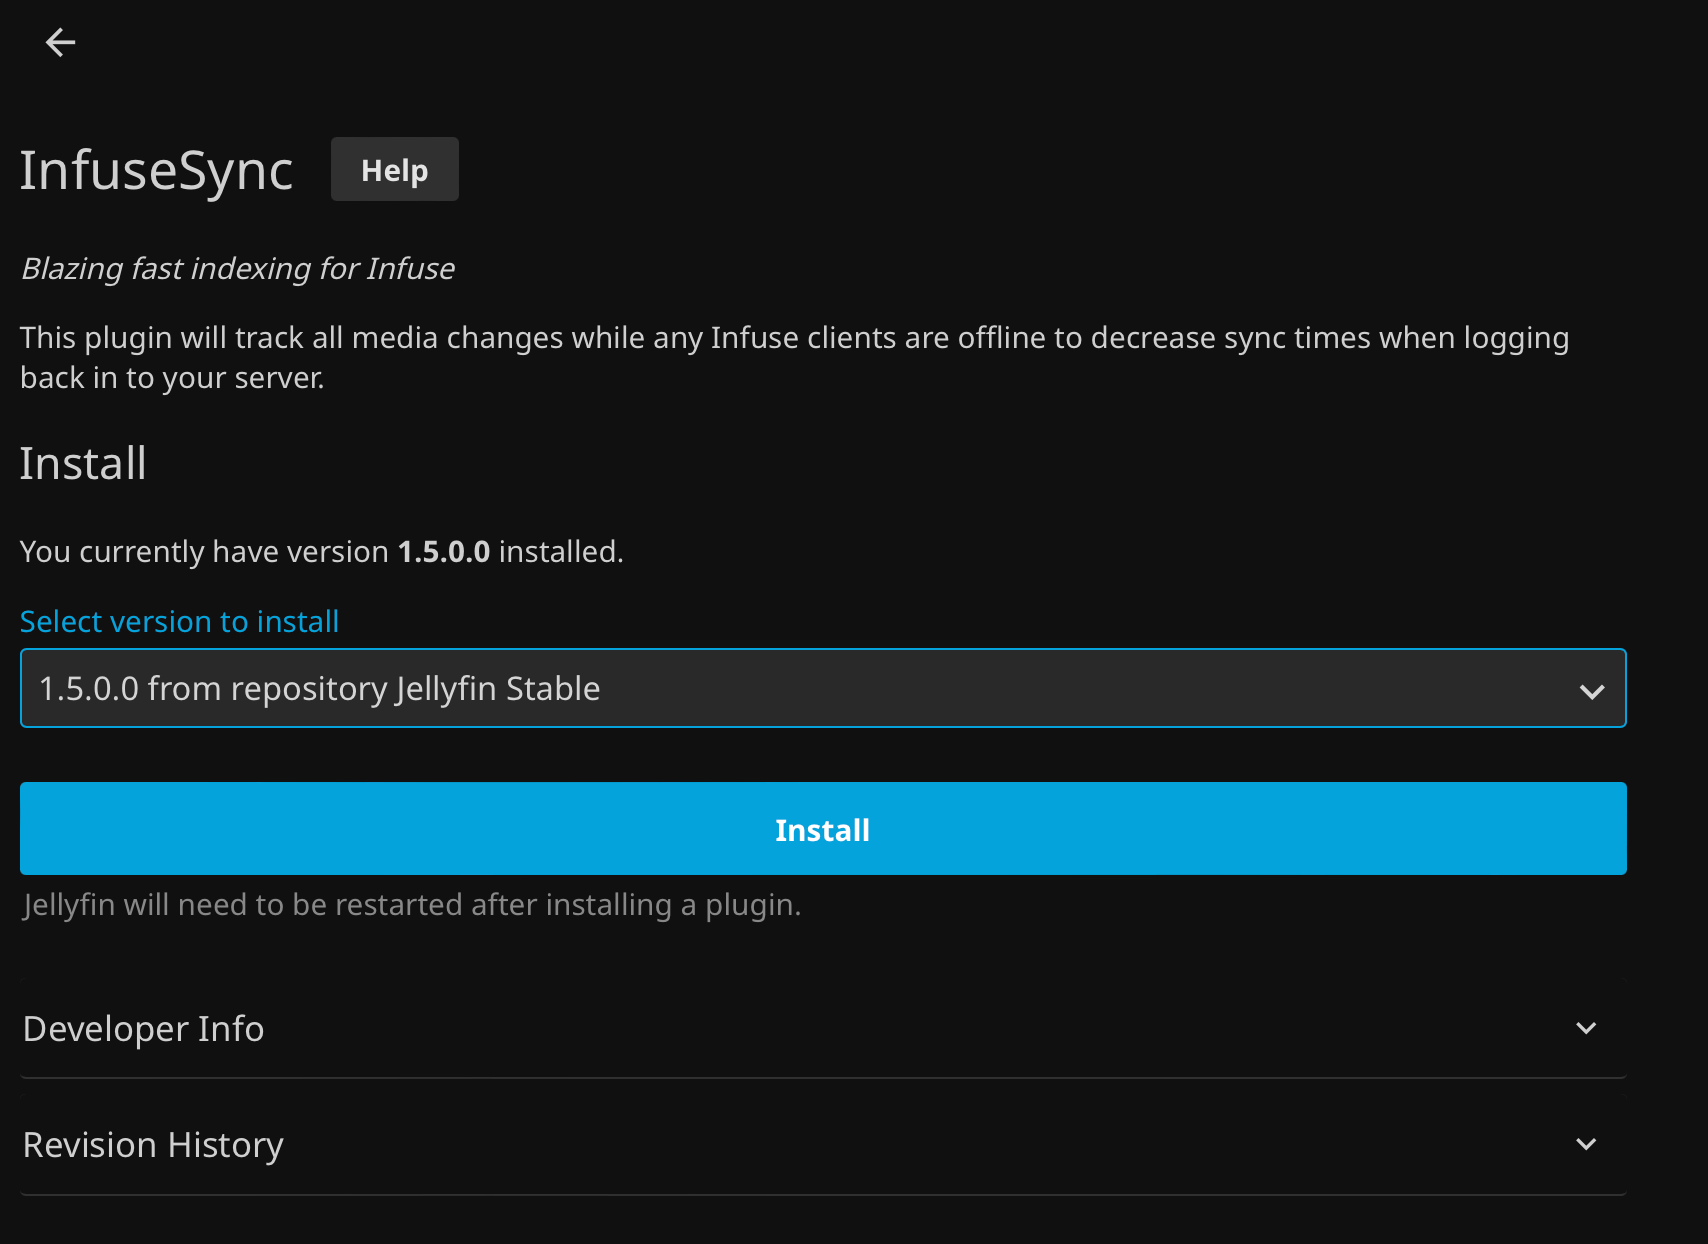Click the Install button

coord(822,828)
